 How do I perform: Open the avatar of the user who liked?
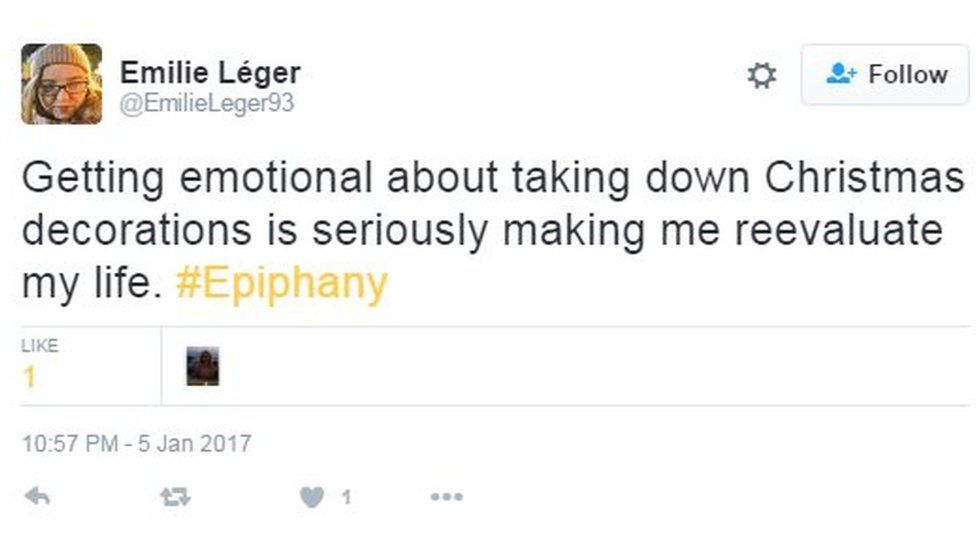tap(203, 366)
